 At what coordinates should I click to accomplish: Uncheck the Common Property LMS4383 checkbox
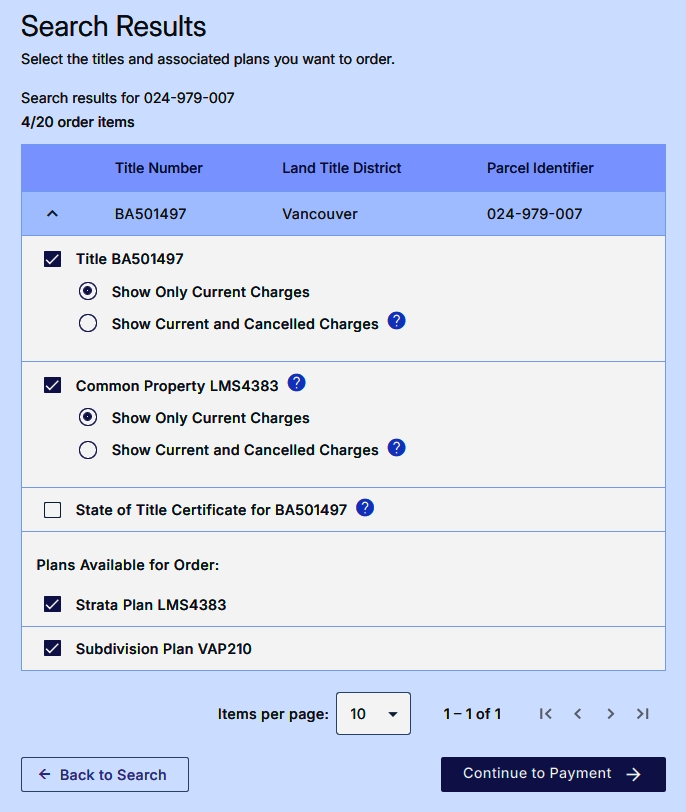[x=52, y=385]
